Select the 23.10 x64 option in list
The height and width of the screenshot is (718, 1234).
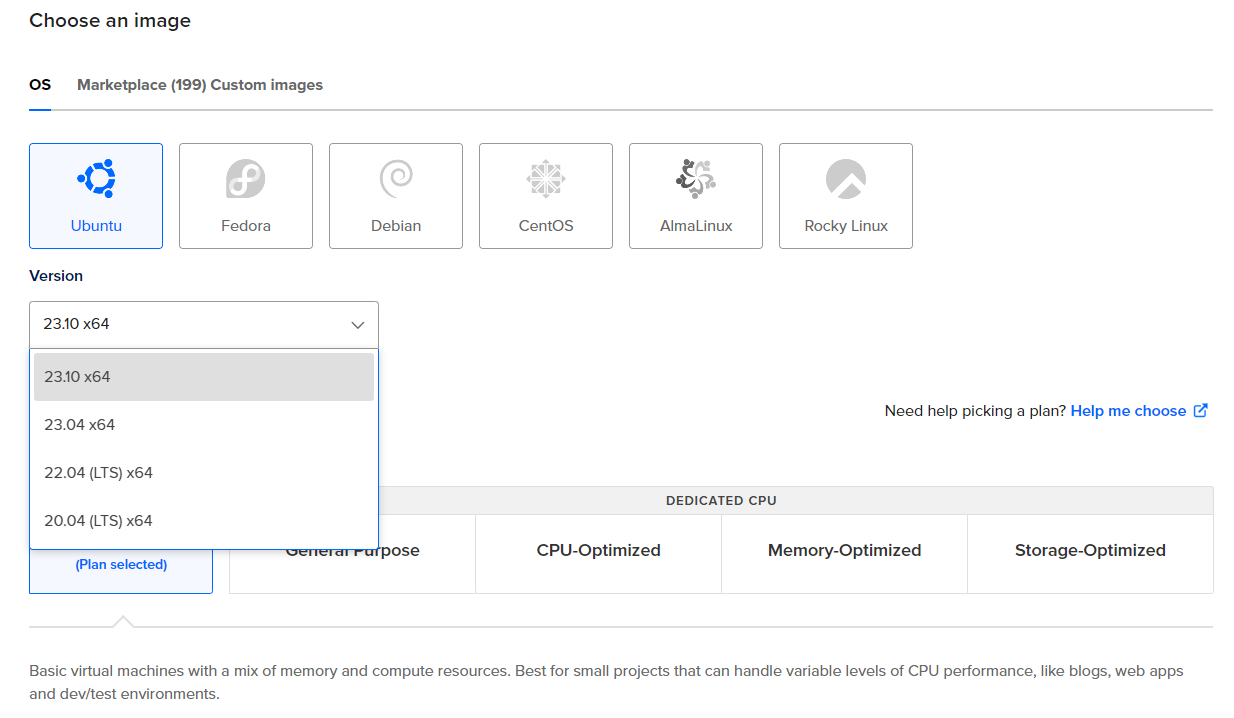click(x=204, y=377)
